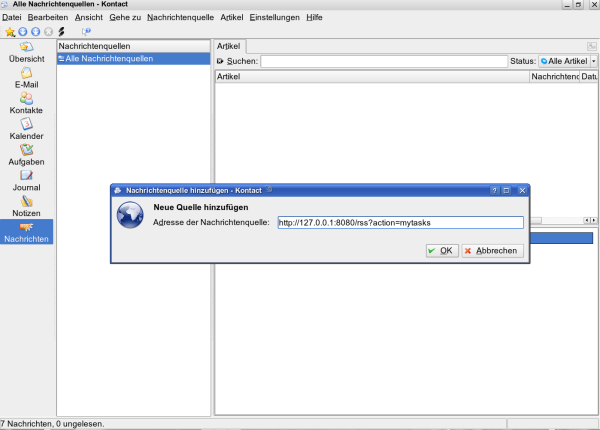600x430 pixels.
Task: Click the new feed star toolbar icon
Action: (9, 32)
